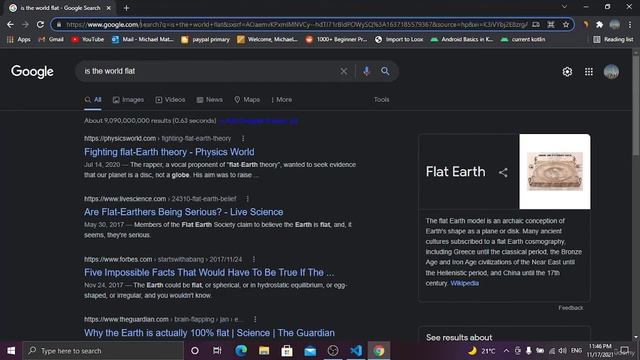
Task: Open Task View on the taskbar
Action: click(217, 351)
